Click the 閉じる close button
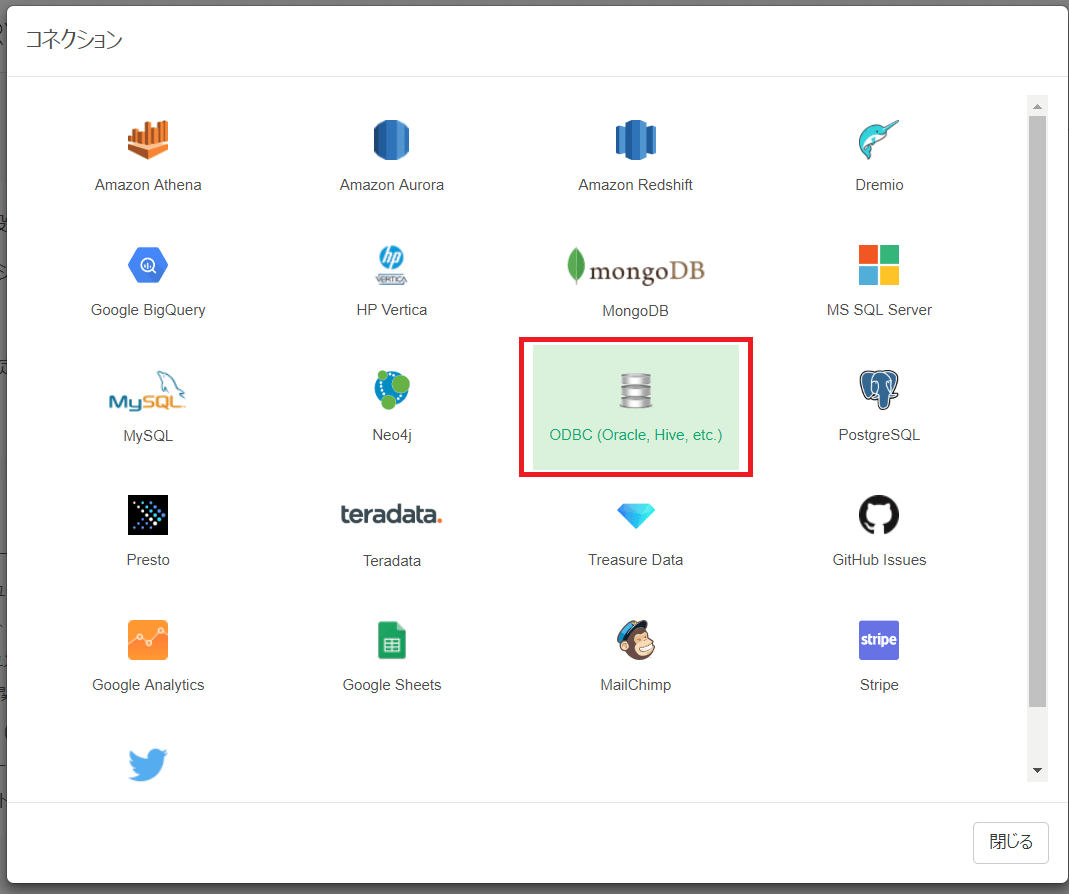 (x=1010, y=842)
